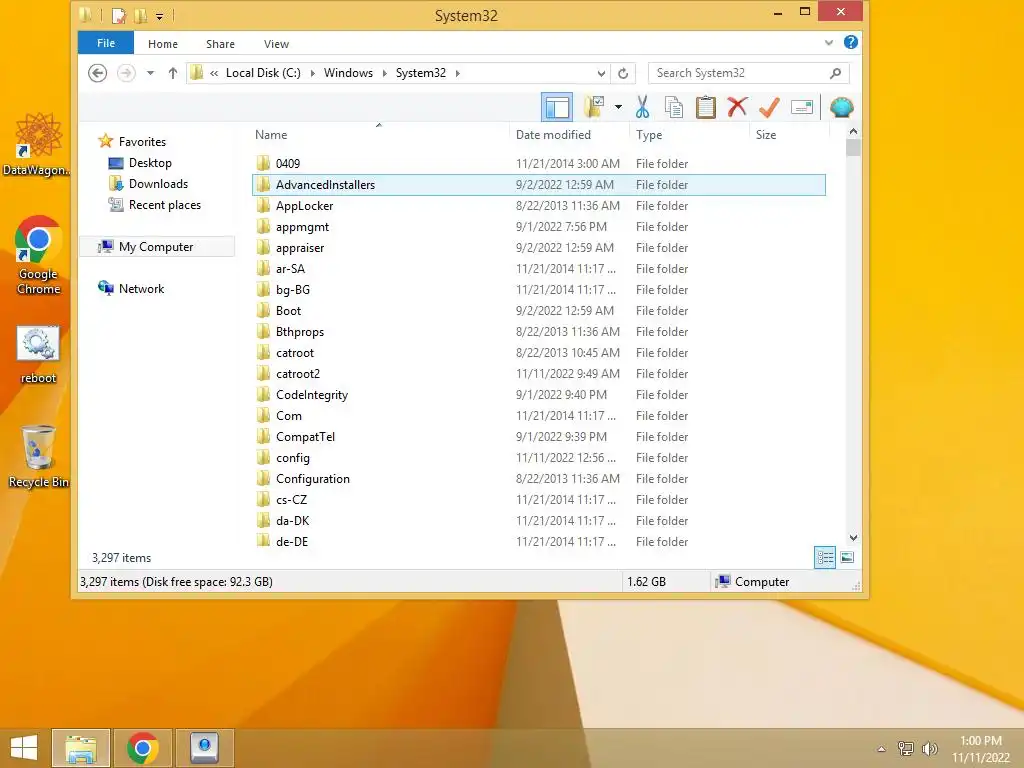
Task: Switch to details view button
Action: point(825,557)
